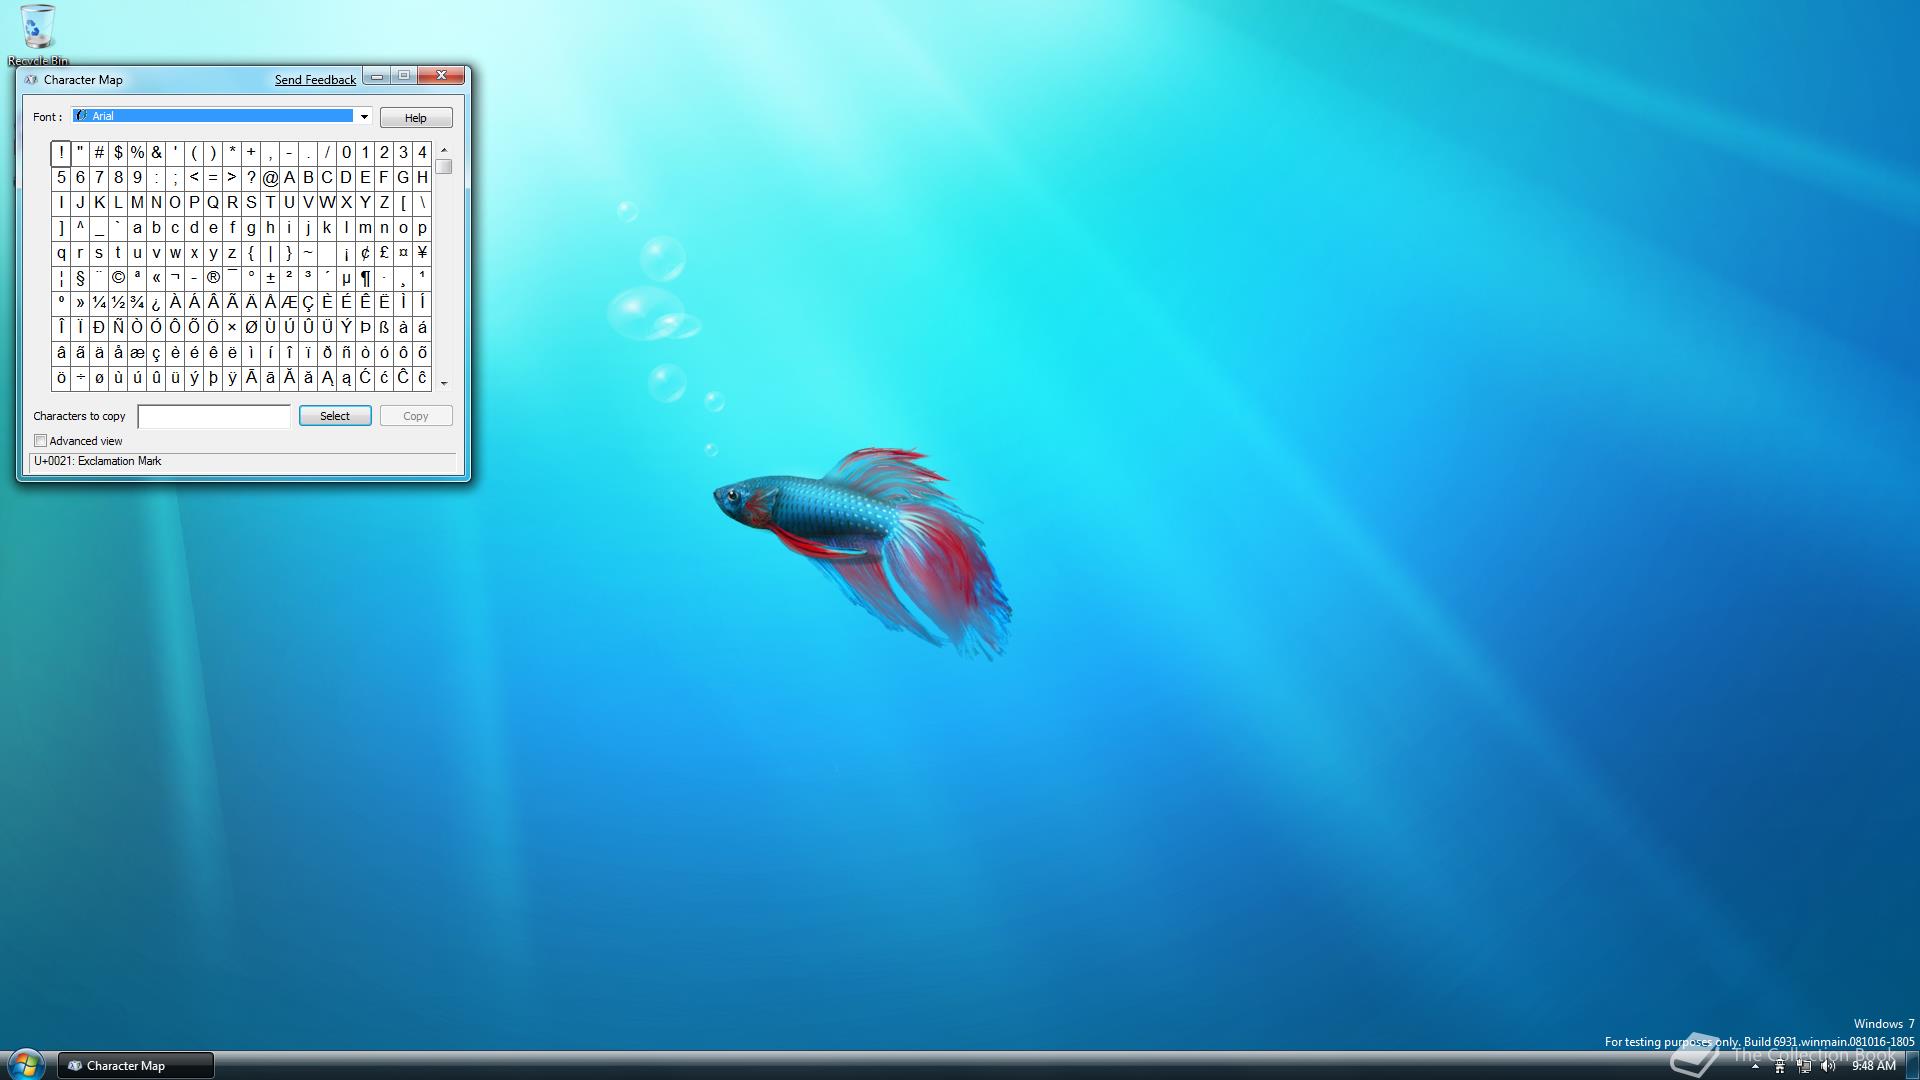This screenshot has width=1920, height=1080.
Task: Select the { left curly brace
Action: 251,253
